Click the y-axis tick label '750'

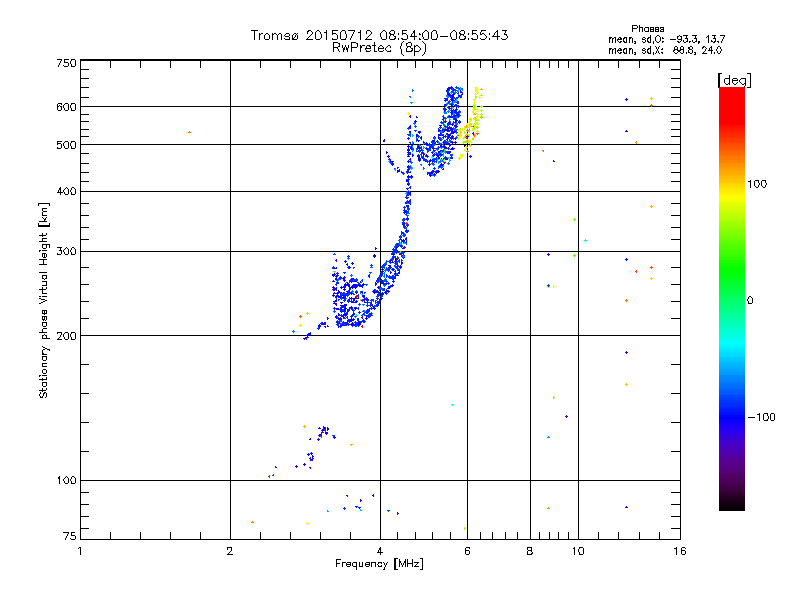coord(66,63)
